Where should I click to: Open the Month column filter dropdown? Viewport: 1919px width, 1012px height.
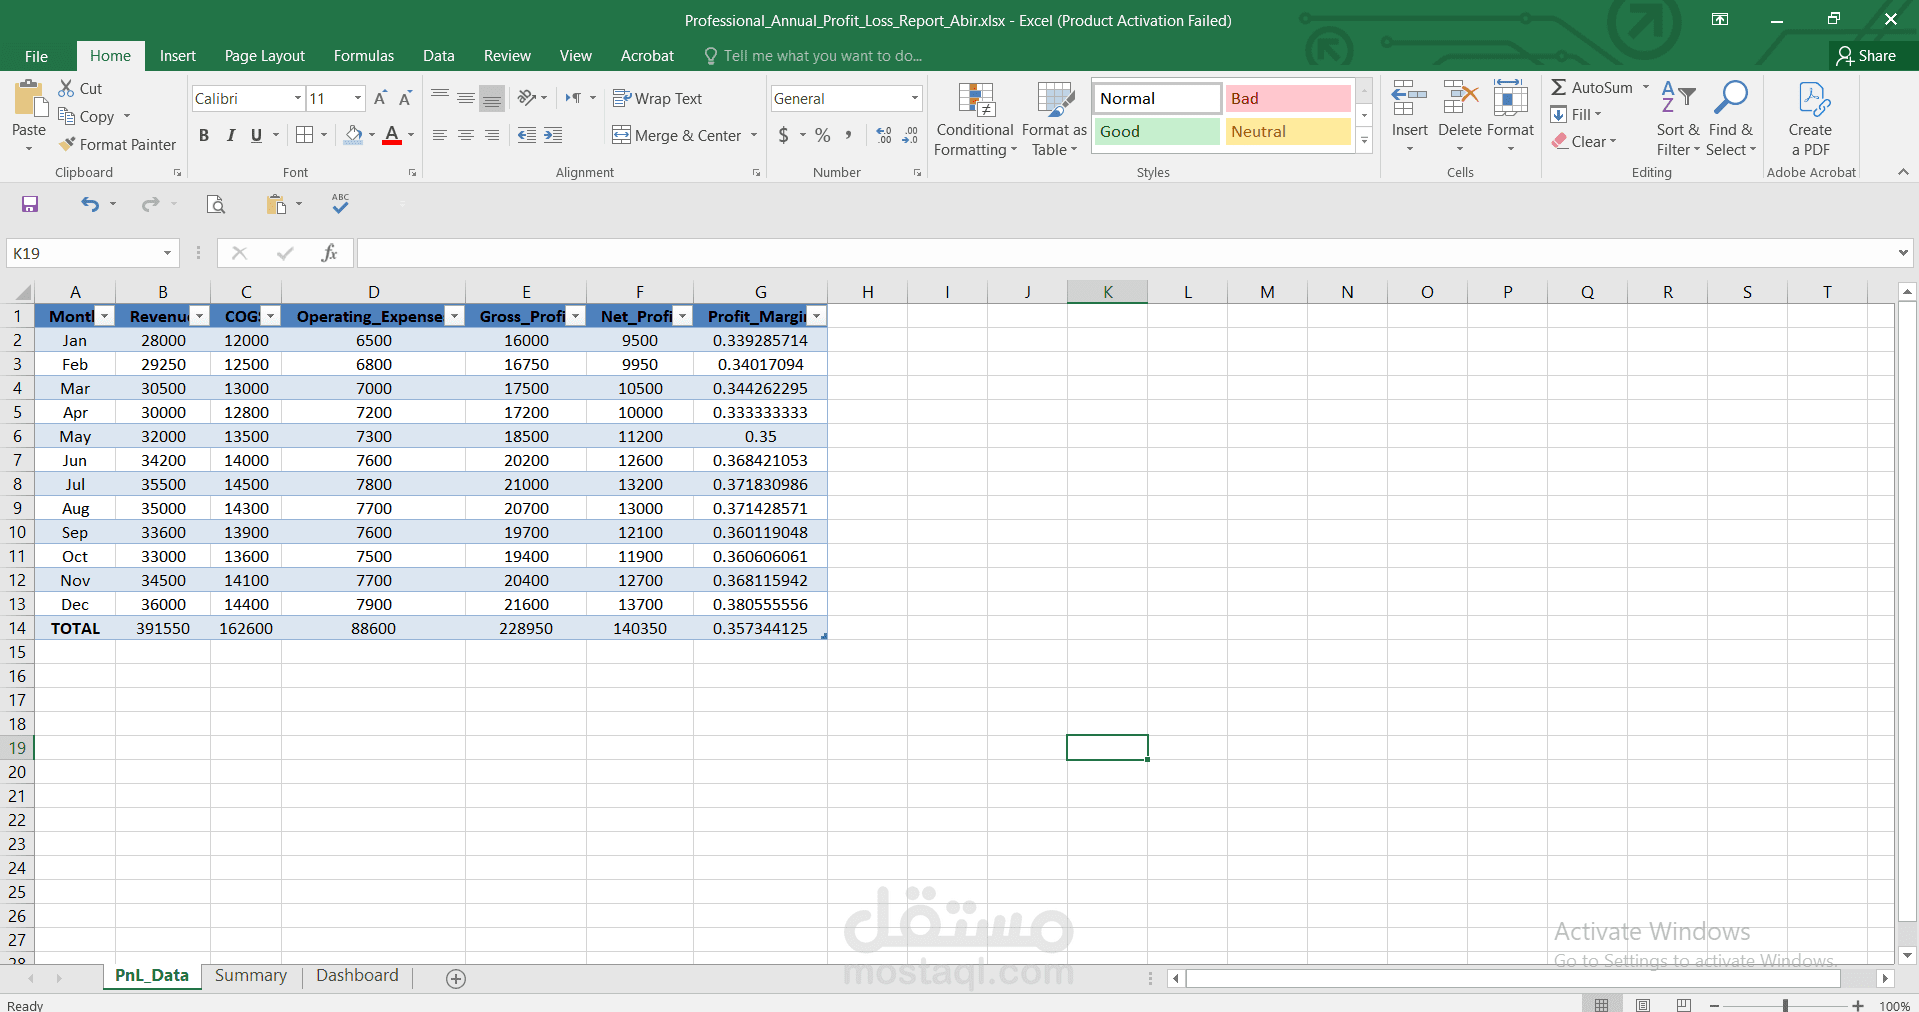click(104, 316)
